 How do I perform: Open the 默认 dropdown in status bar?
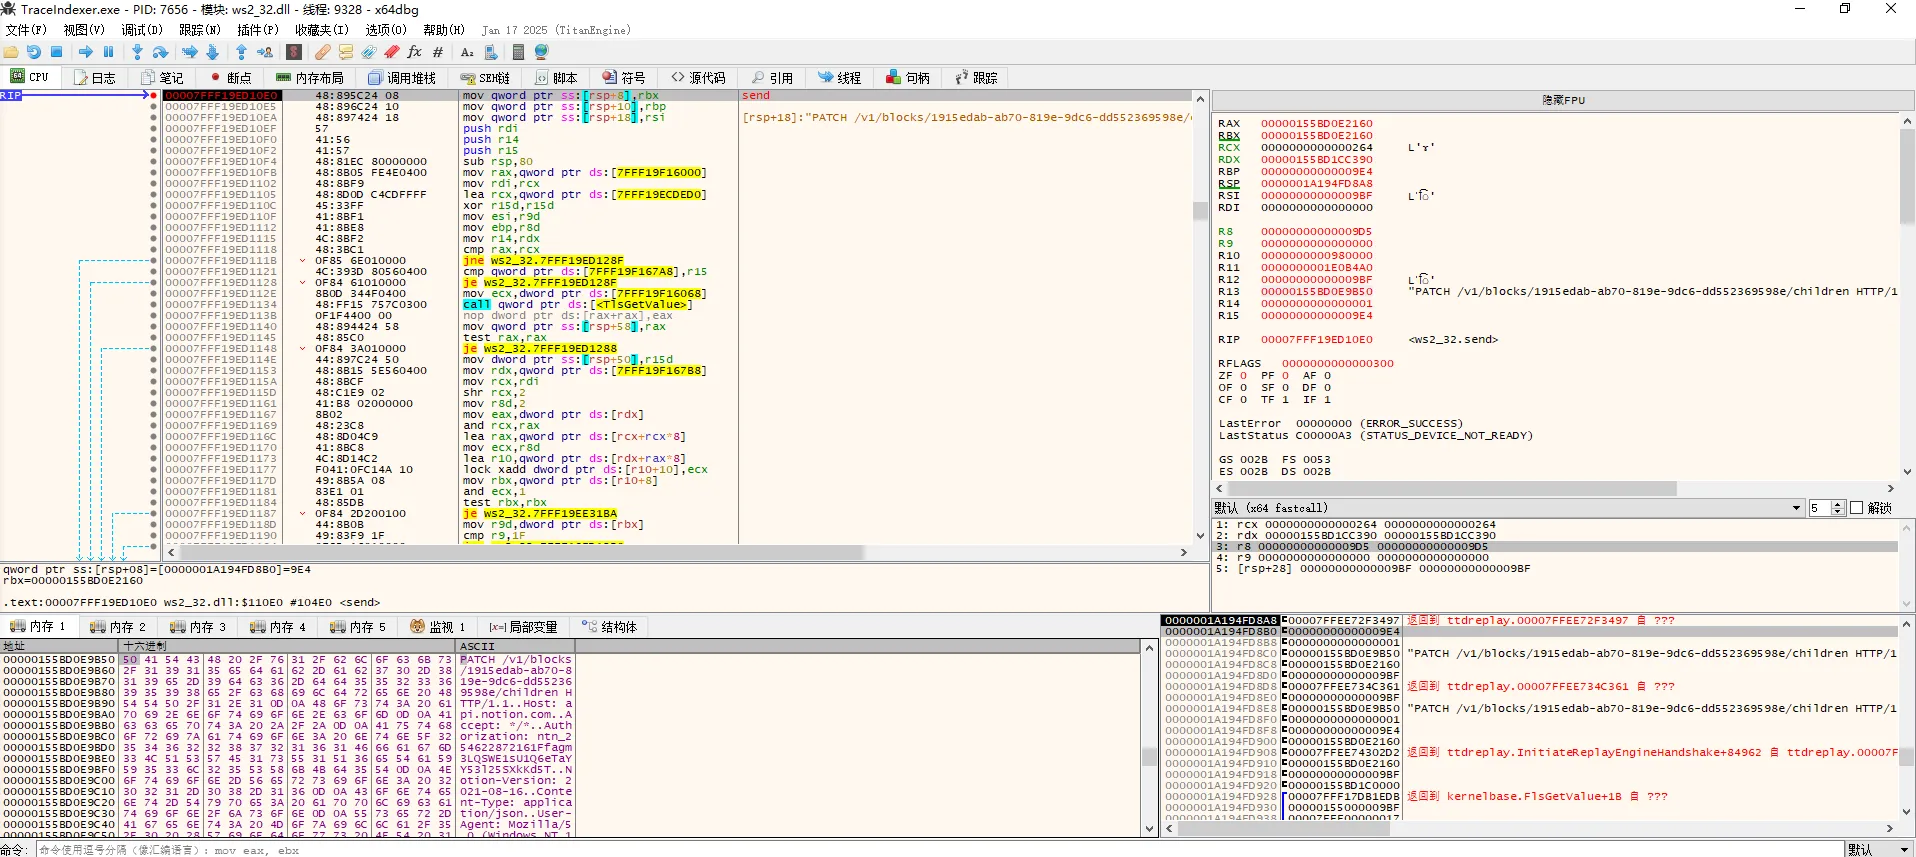pos(1878,849)
